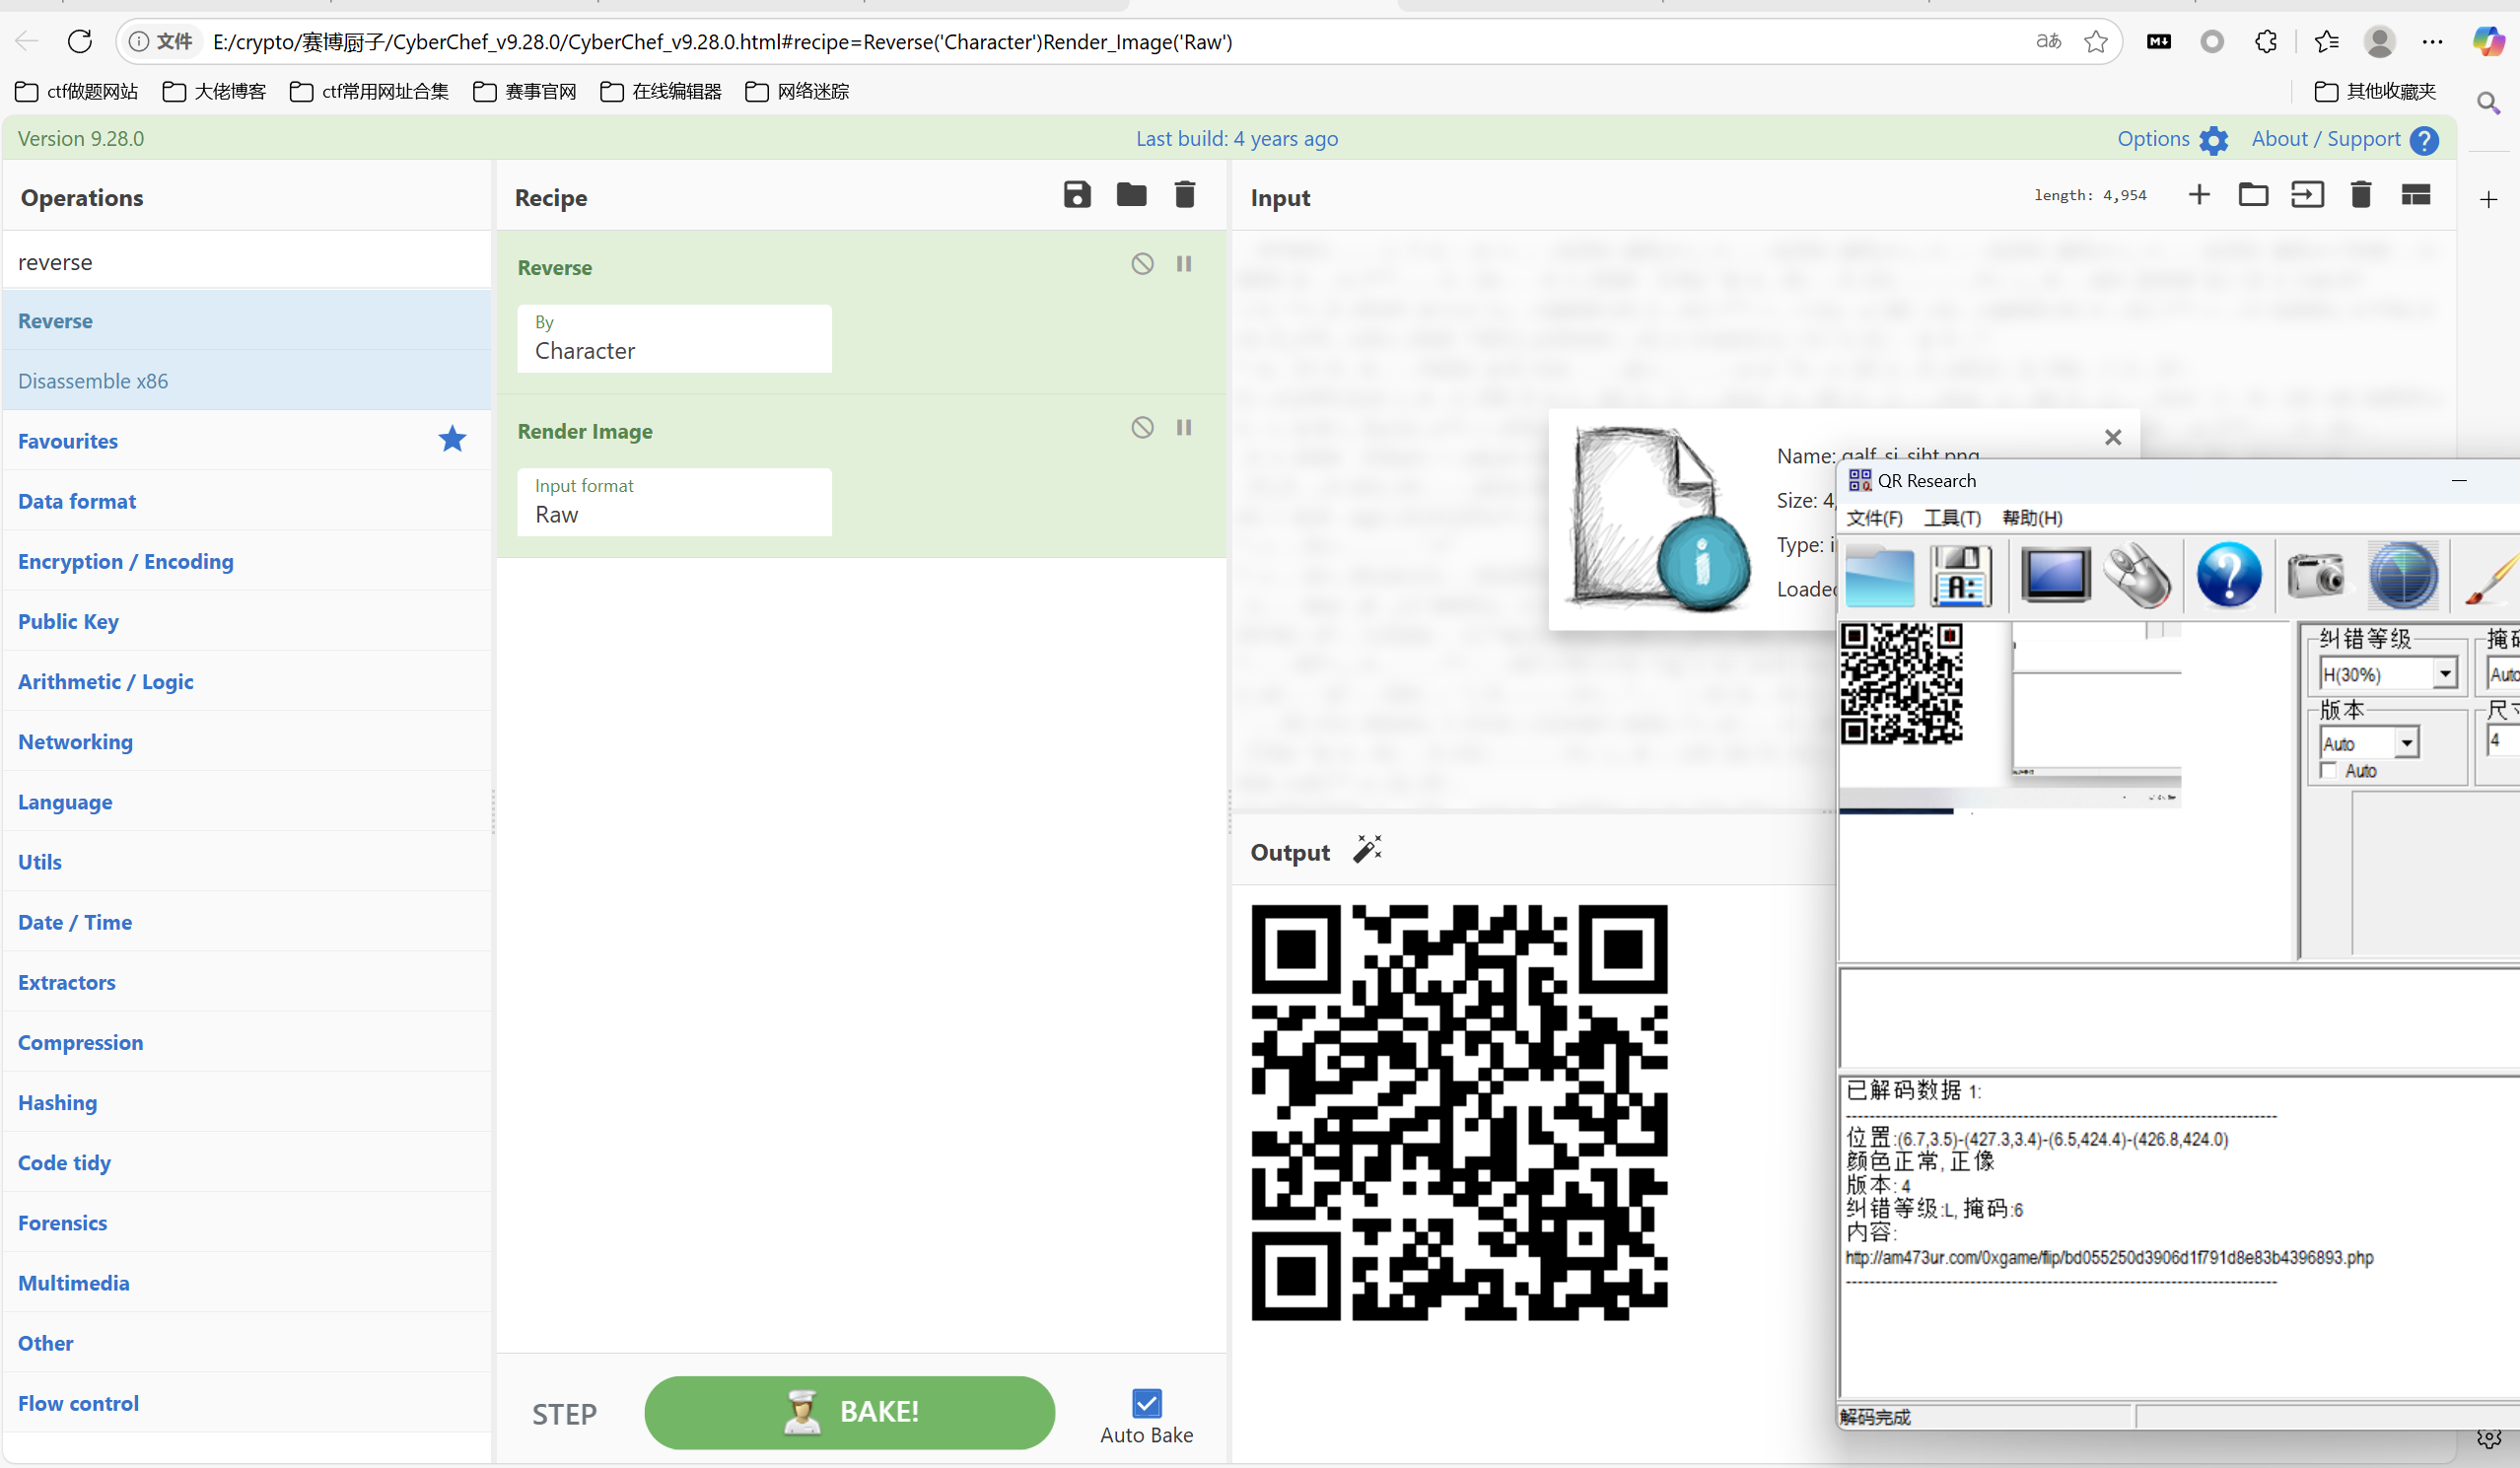Expand the Favourites category
2520x1468 pixels.
(247, 441)
